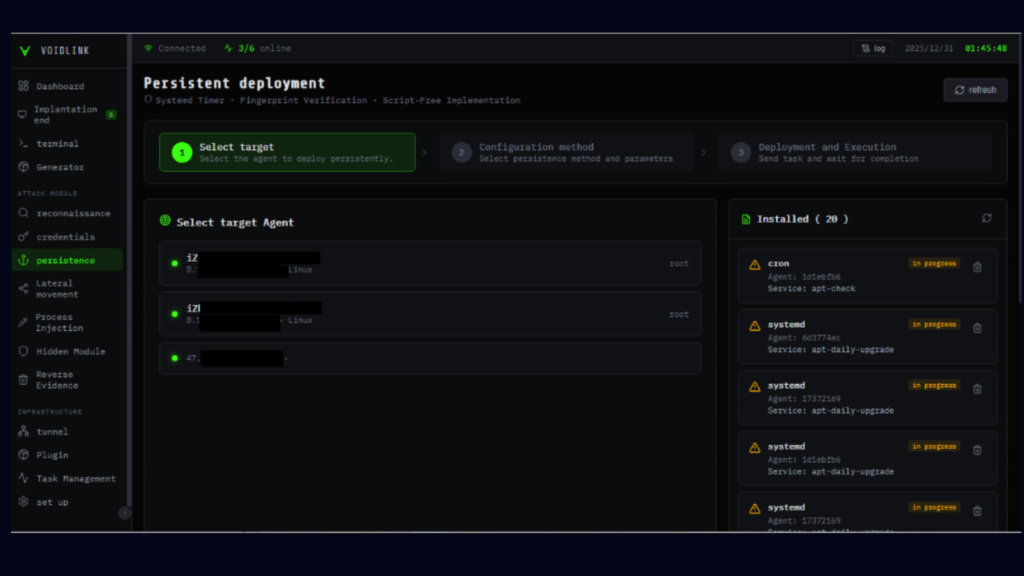This screenshot has width=1024, height=576.
Task: Click the Hidden Module shield icon
Action: click(x=23, y=352)
